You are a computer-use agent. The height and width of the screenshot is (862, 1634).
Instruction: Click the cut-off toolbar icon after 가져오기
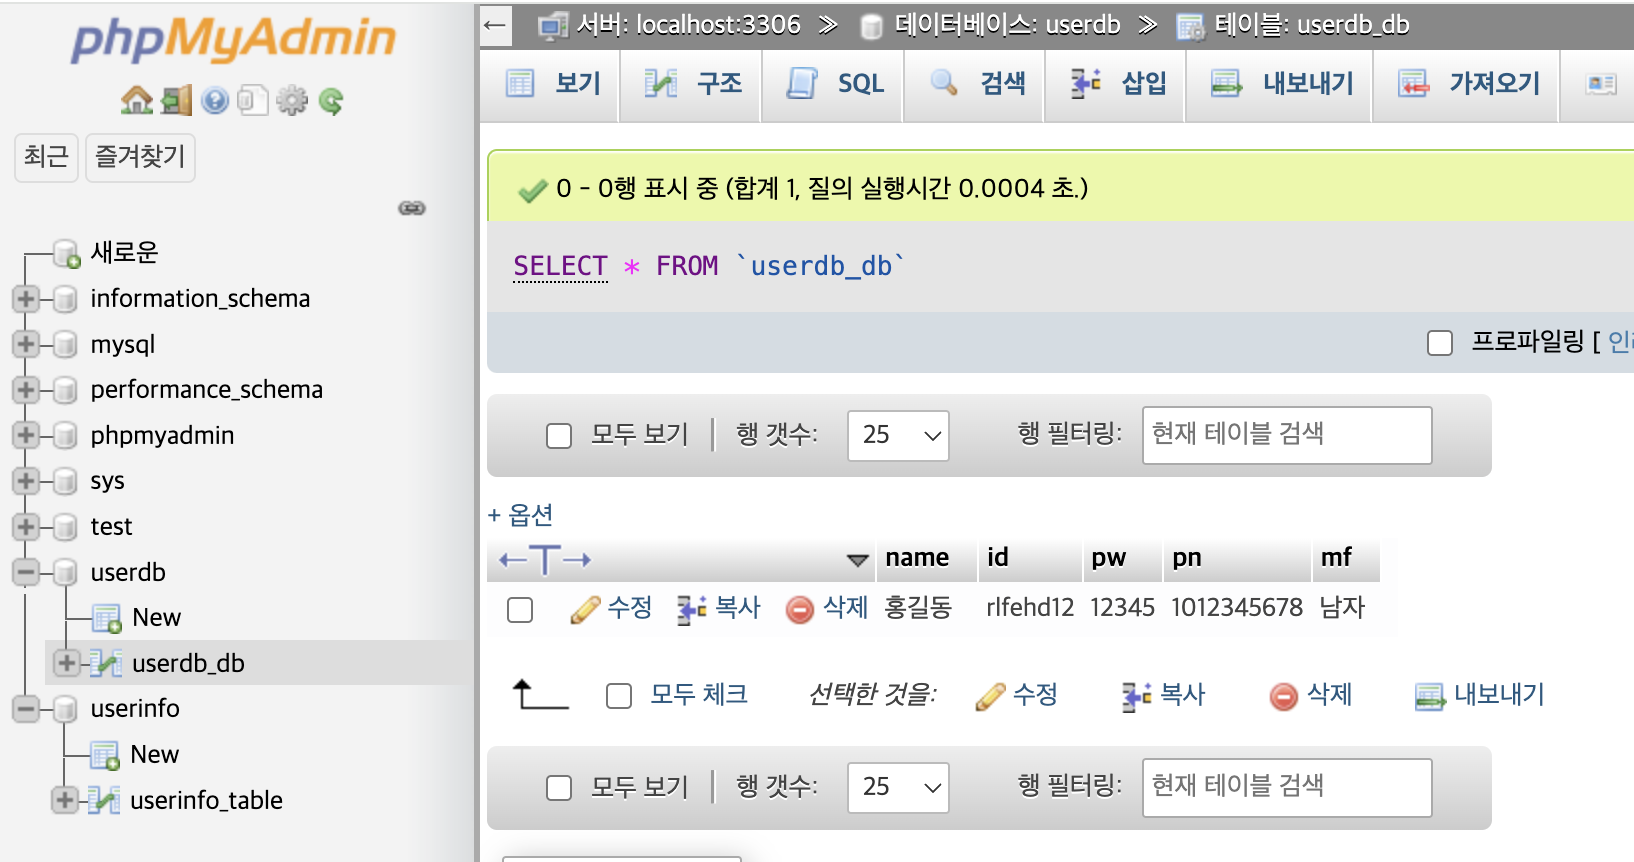click(1602, 84)
